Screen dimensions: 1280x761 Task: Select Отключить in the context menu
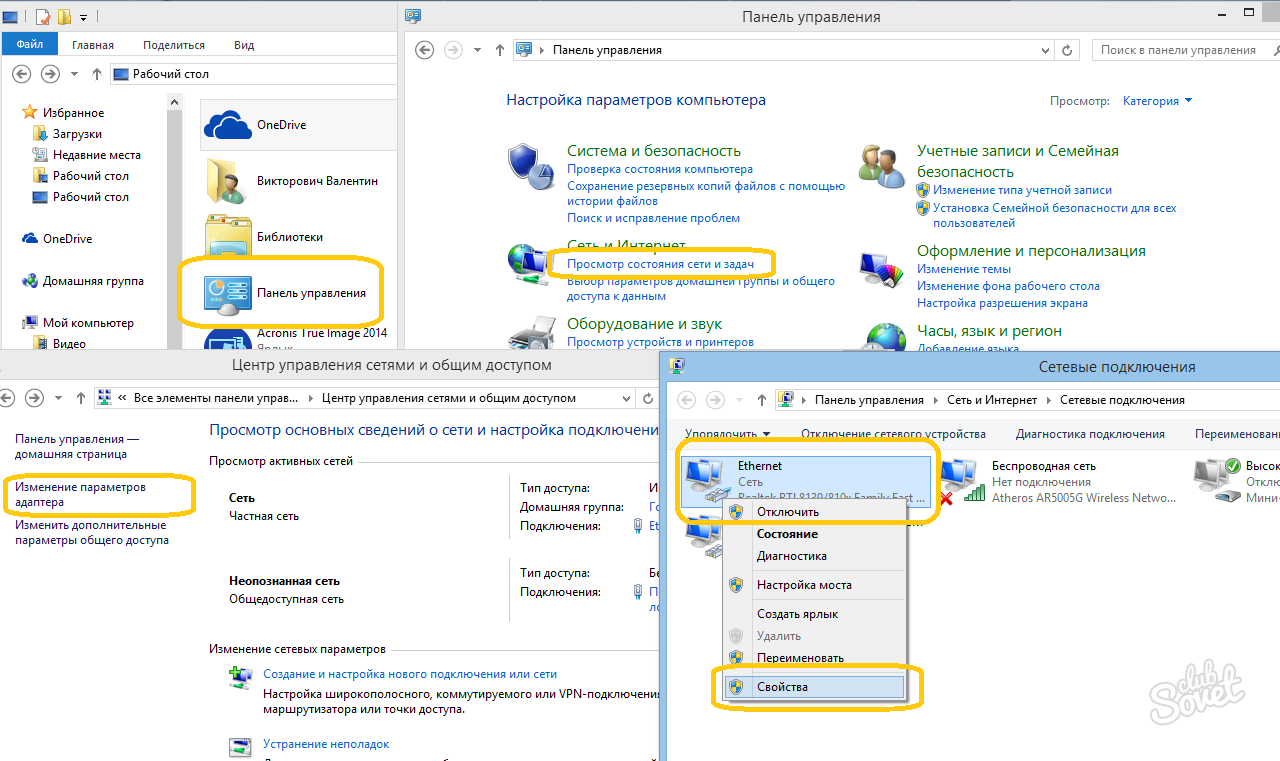[x=787, y=512]
